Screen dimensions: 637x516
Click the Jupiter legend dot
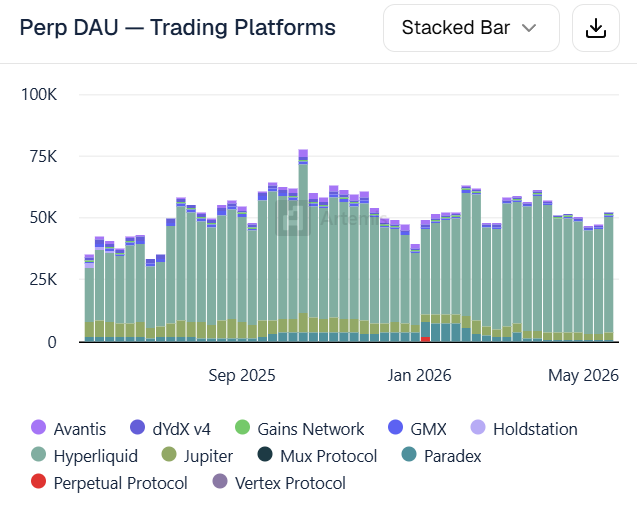pos(169,454)
